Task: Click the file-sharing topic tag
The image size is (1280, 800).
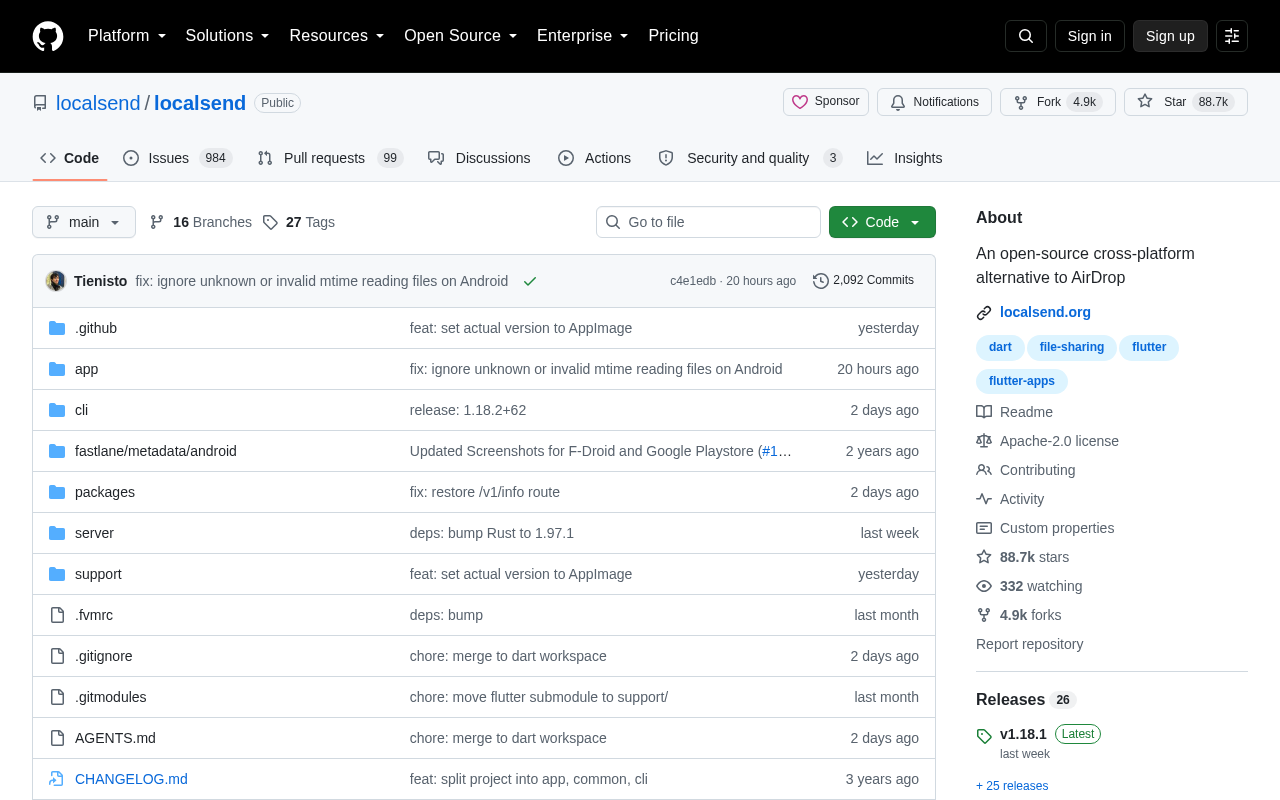Action: pos(1072,347)
